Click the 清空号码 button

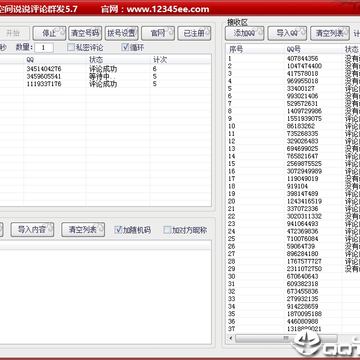click(x=85, y=33)
